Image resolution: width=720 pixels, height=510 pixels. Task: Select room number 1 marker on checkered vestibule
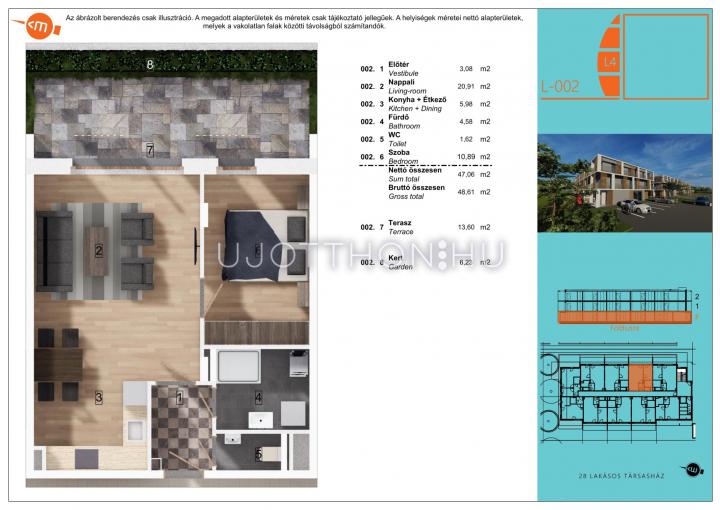click(x=179, y=399)
